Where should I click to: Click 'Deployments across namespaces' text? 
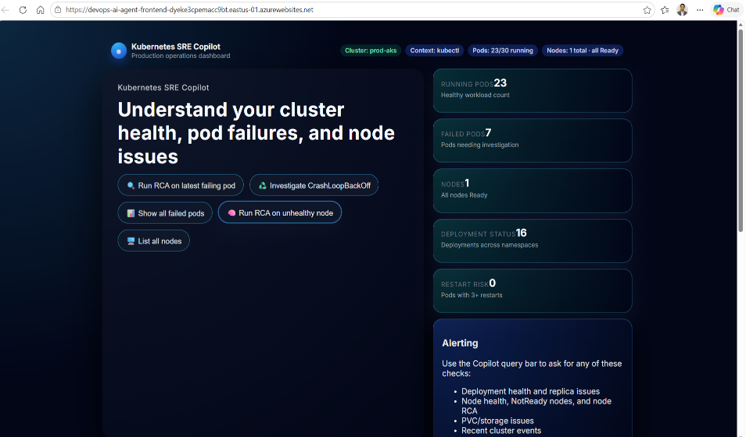click(490, 245)
